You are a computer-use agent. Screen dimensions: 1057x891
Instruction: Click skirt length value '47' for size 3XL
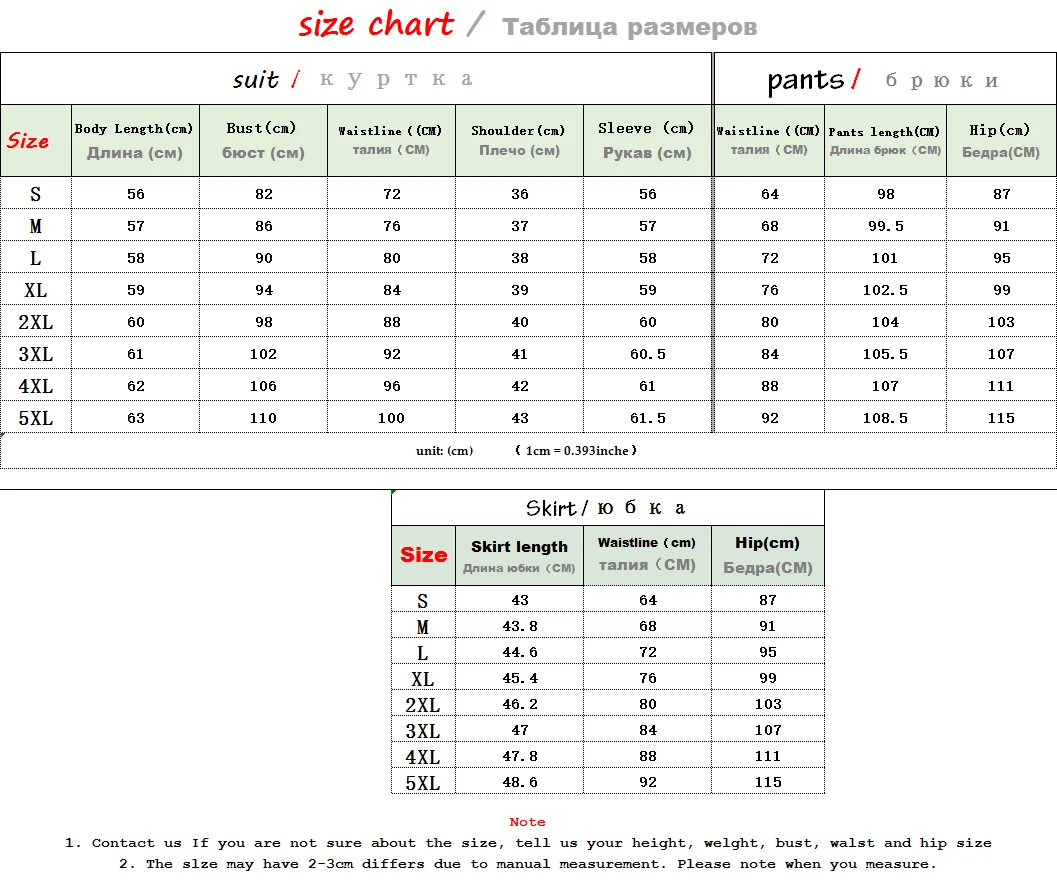tap(520, 731)
